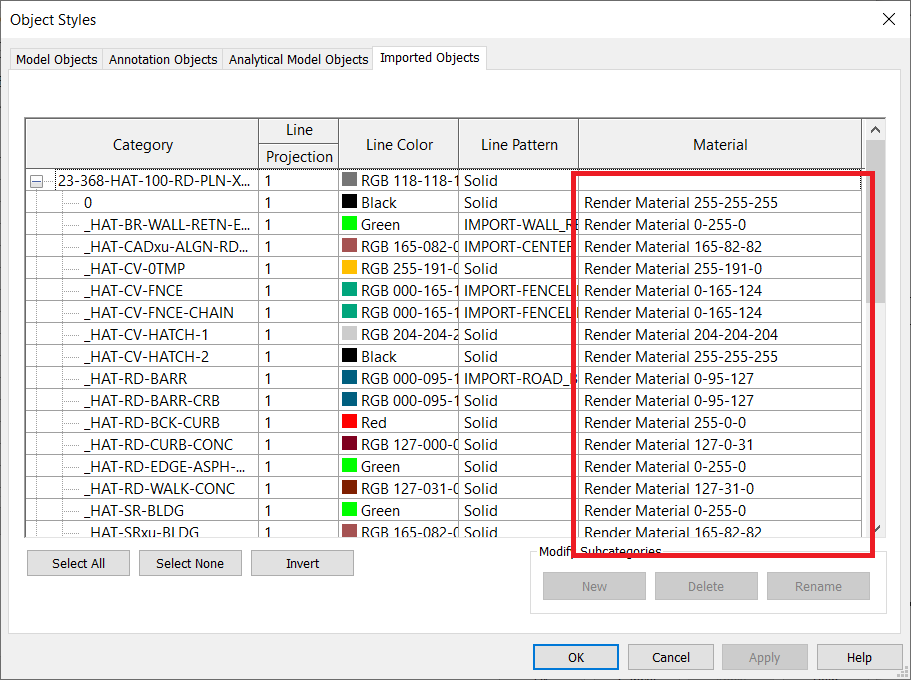
Task: Click Render Material 165-82-82 for _HAT-CADxu-ALGN-RD
Action: coord(720,247)
